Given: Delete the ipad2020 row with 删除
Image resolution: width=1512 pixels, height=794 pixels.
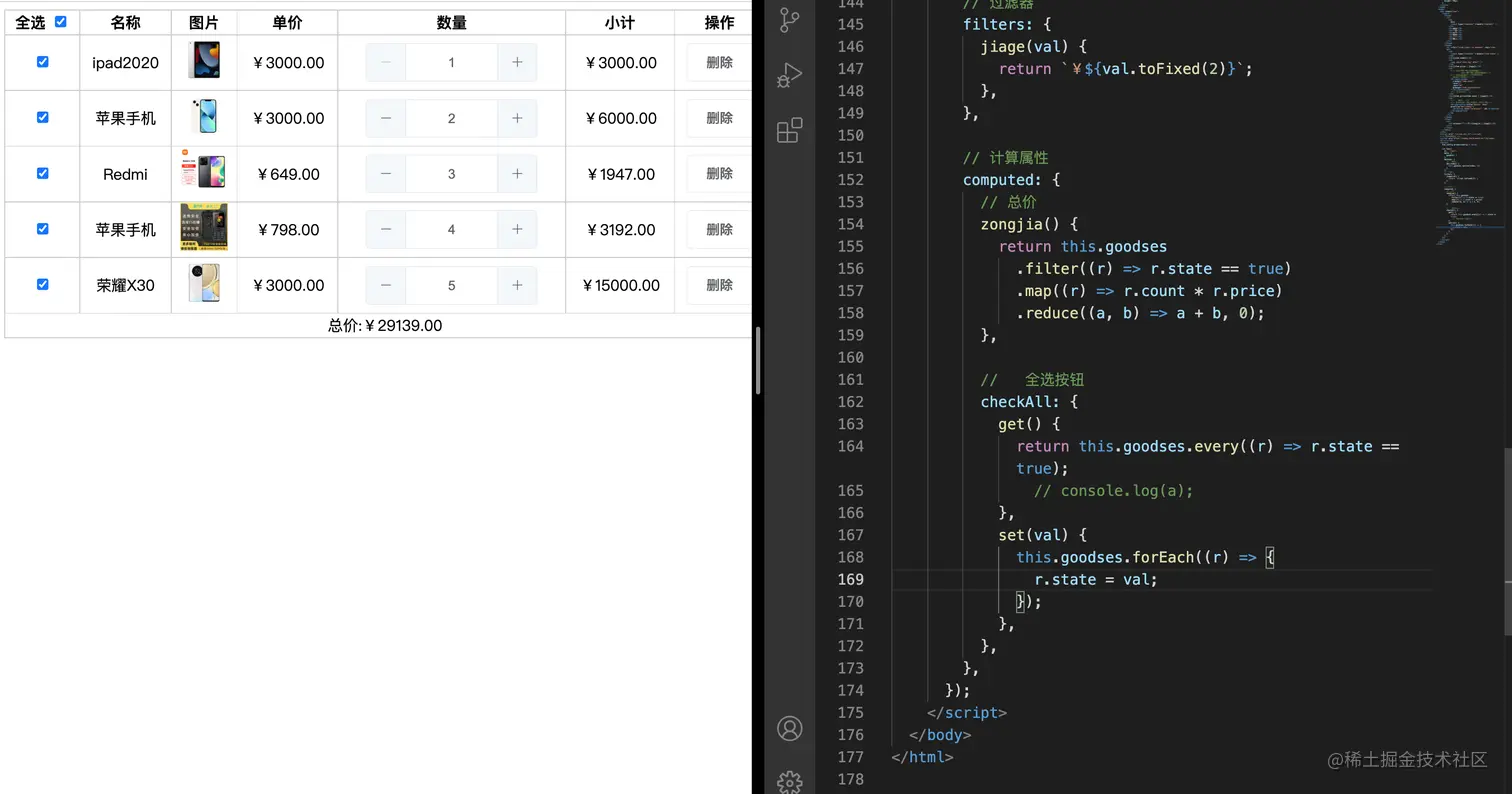Looking at the screenshot, I should click(719, 62).
